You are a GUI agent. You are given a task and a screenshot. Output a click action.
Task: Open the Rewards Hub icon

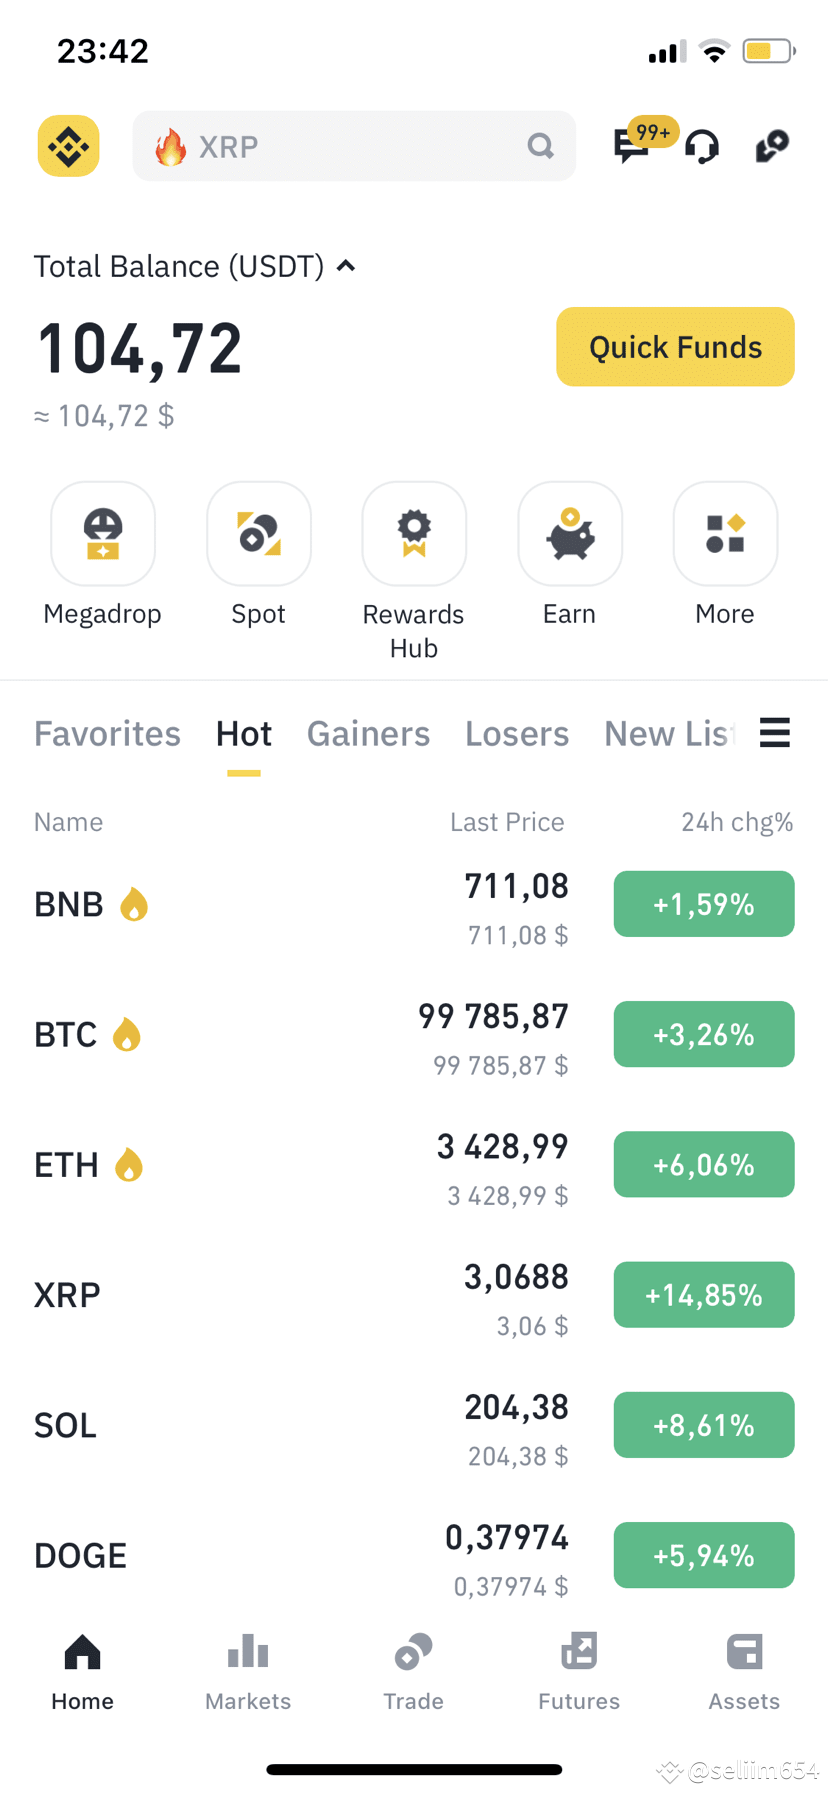[414, 533]
